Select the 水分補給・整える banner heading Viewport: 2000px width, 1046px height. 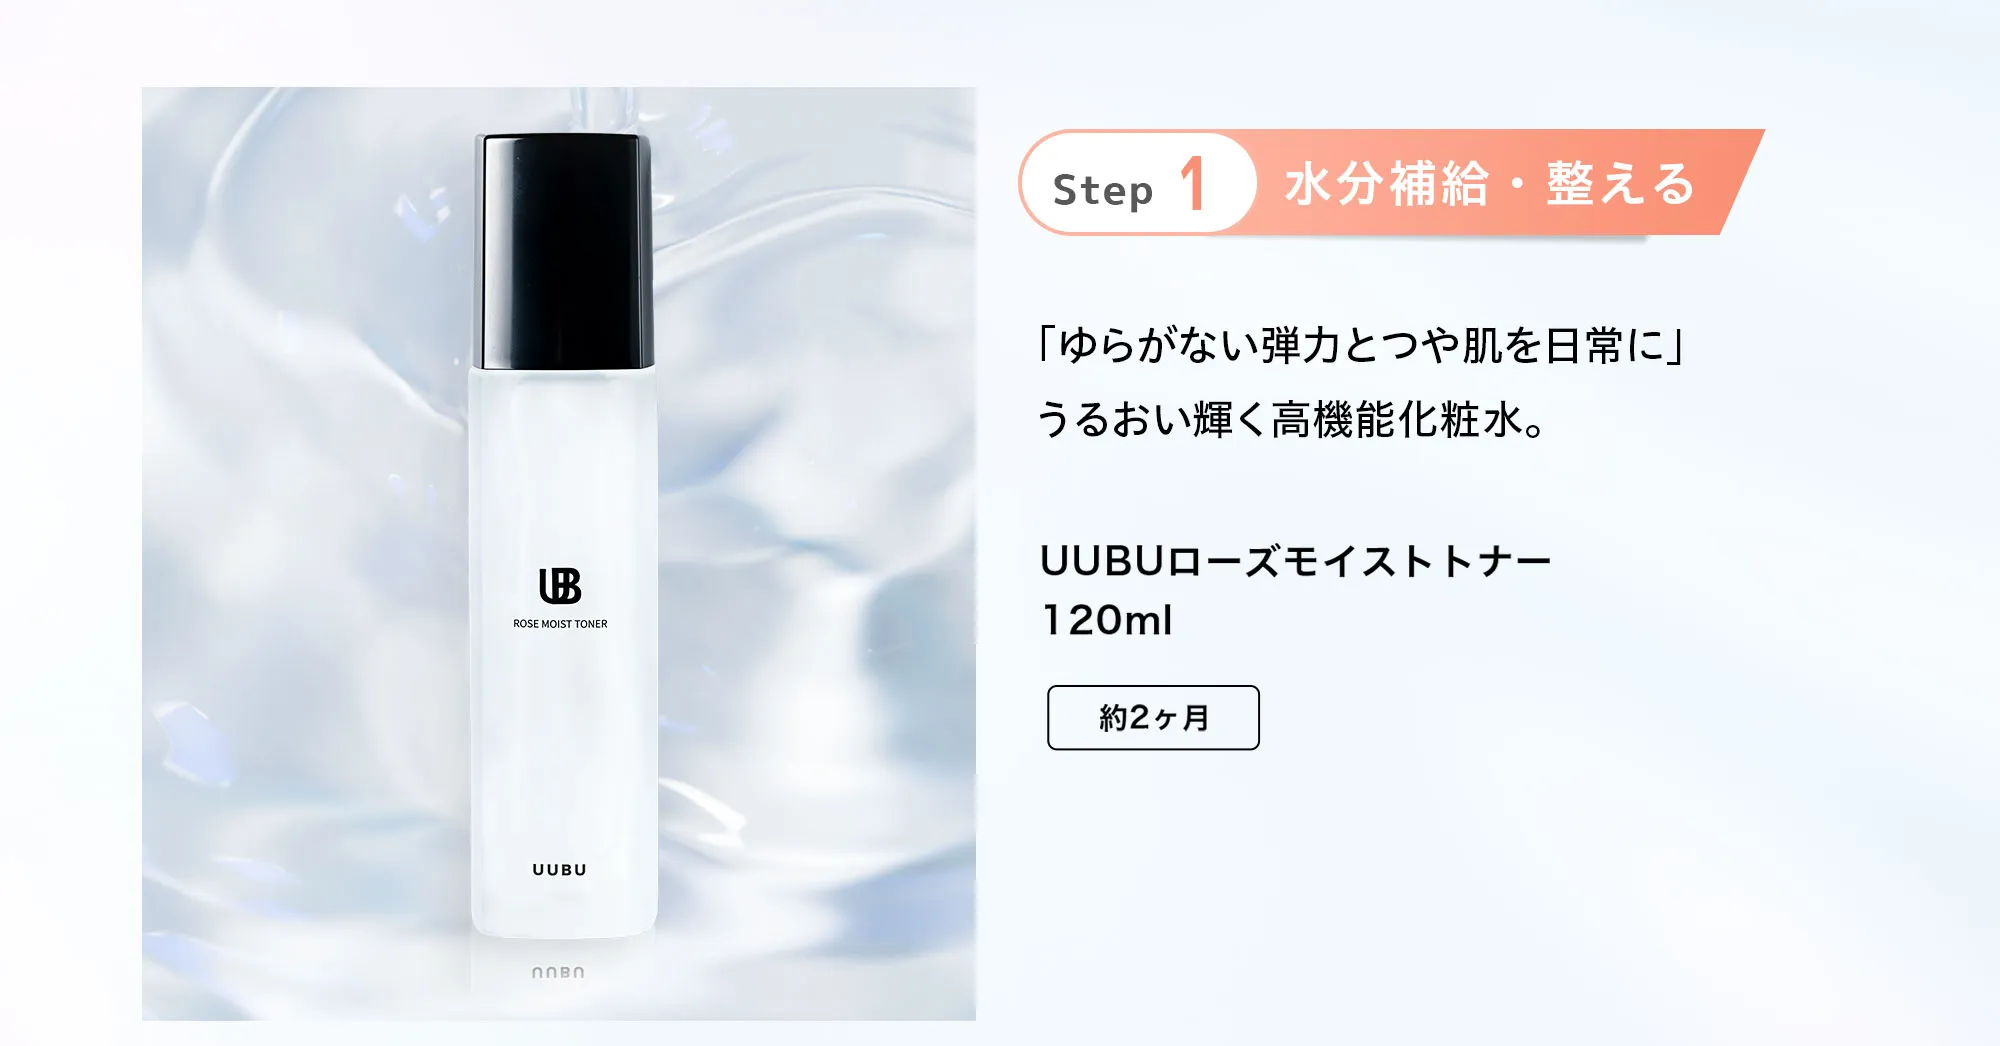point(1490,184)
